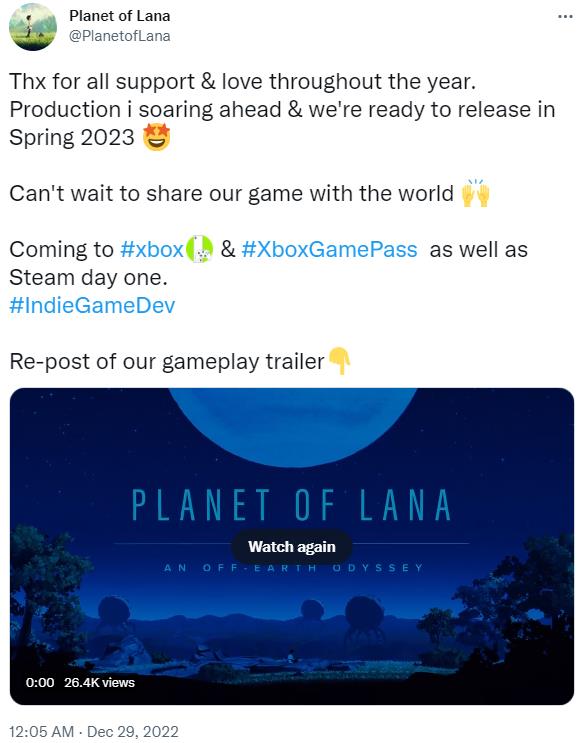Open the #xbox hashtag
The width and height of the screenshot is (581, 743).
tap(152, 249)
